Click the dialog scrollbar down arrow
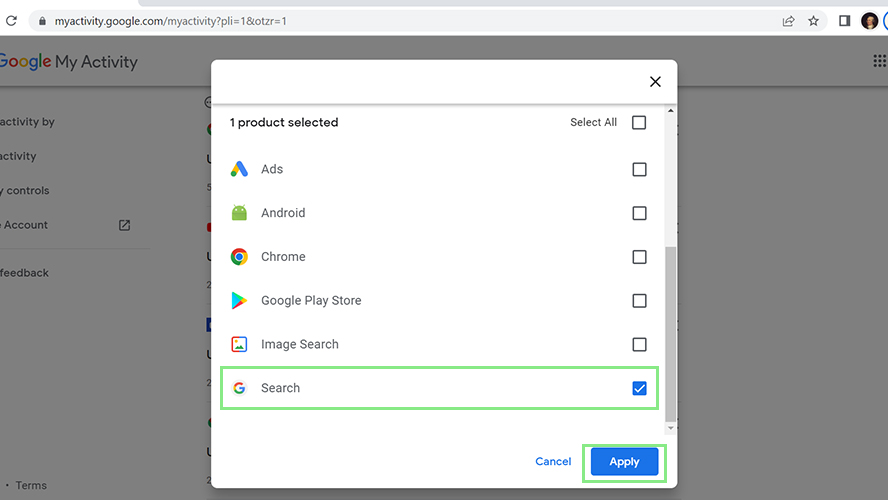 671,428
